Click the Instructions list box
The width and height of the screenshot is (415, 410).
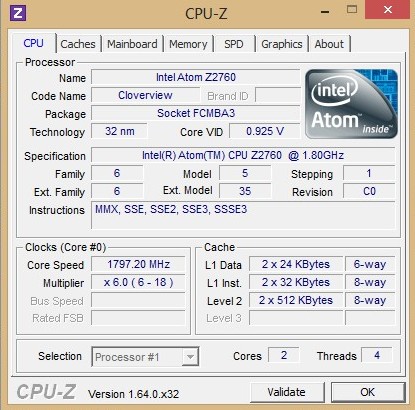click(x=243, y=215)
